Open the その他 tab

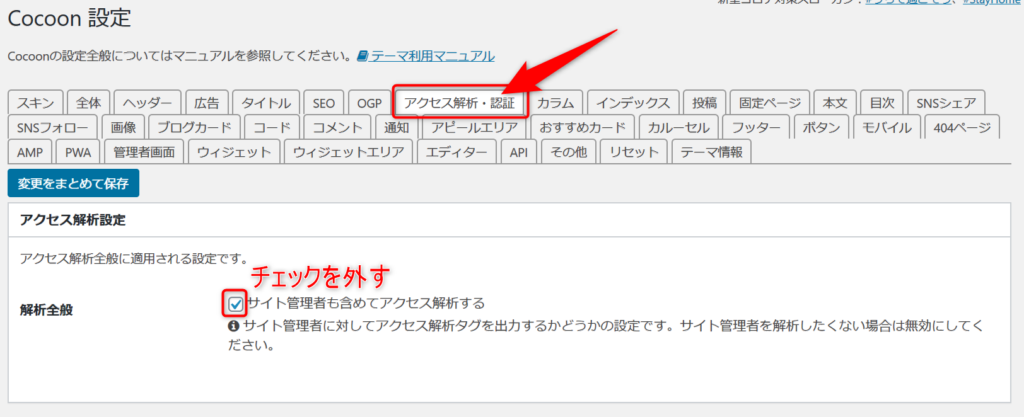(x=569, y=152)
